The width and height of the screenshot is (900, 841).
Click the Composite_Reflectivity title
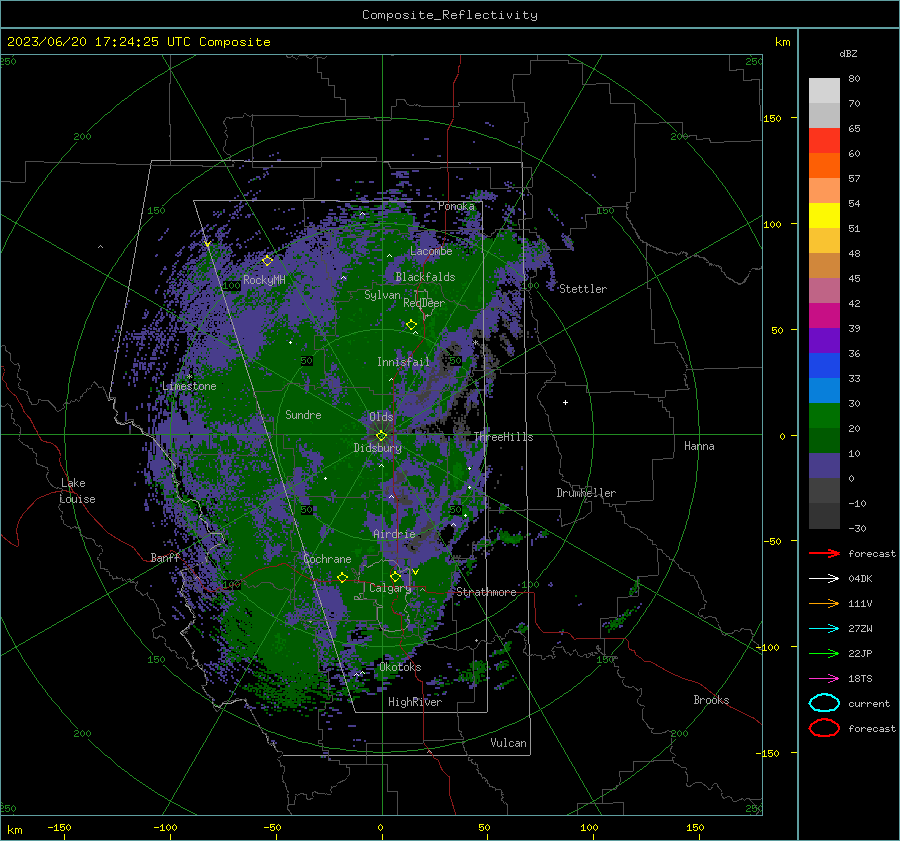(450, 15)
